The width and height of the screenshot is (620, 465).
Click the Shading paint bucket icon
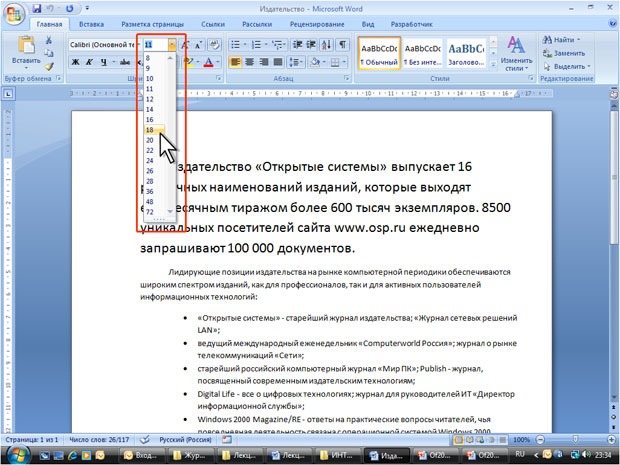coord(315,62)
